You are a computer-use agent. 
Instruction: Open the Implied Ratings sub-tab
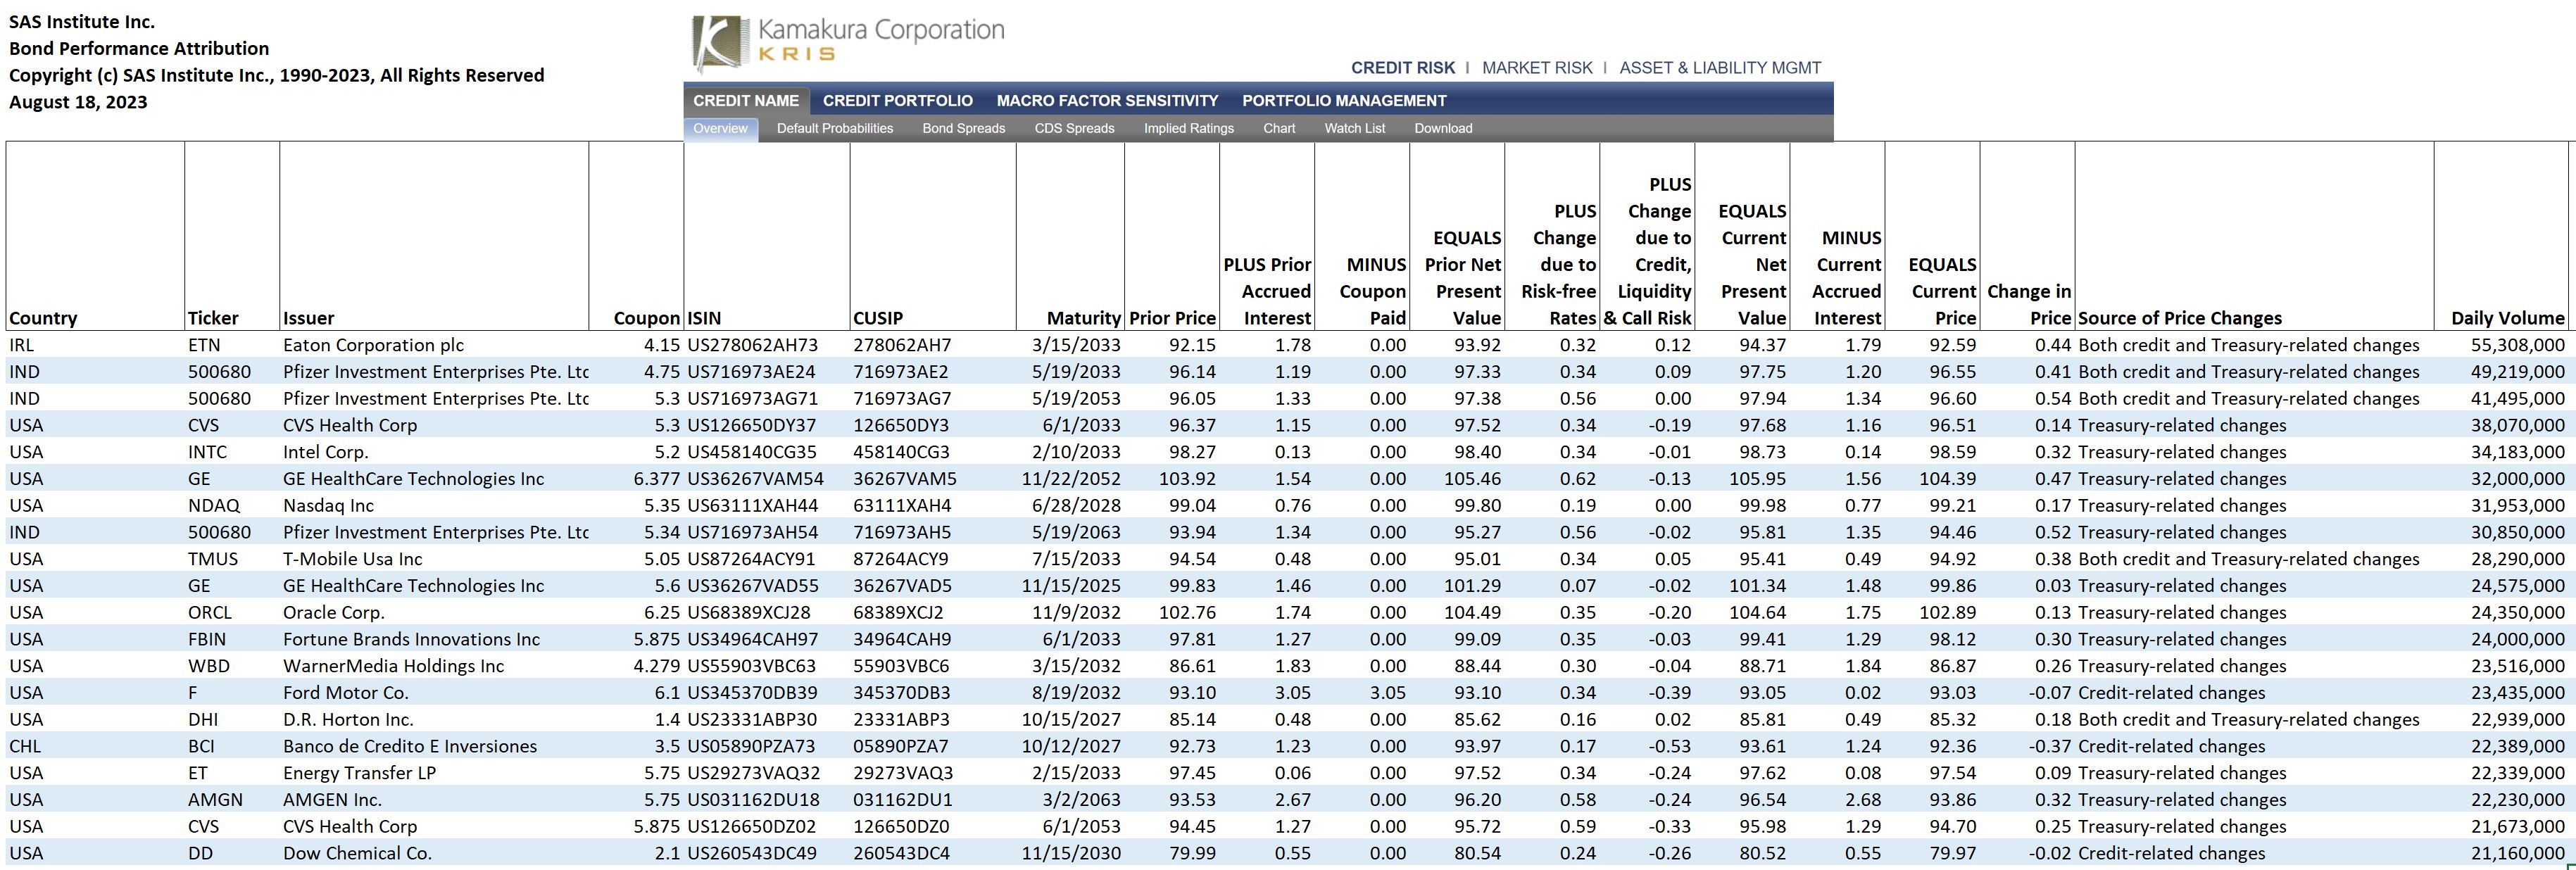(1189, 129)
